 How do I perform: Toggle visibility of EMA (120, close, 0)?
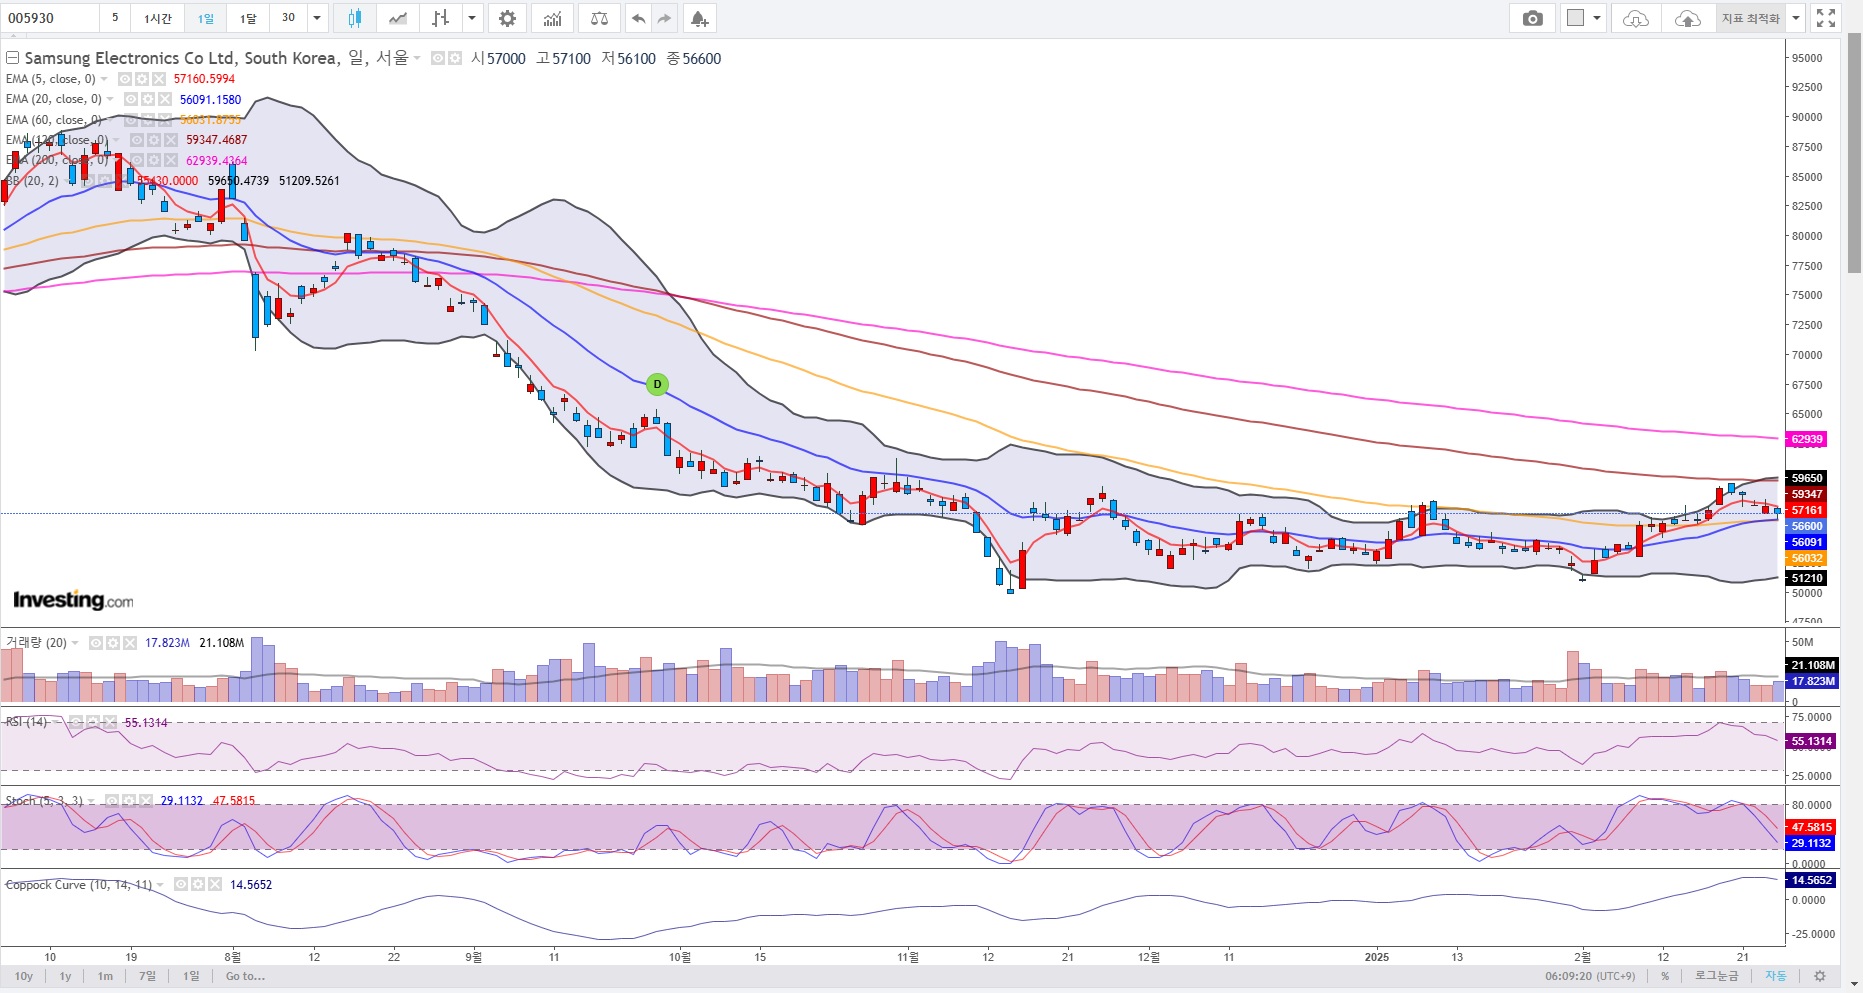[137, 140]
